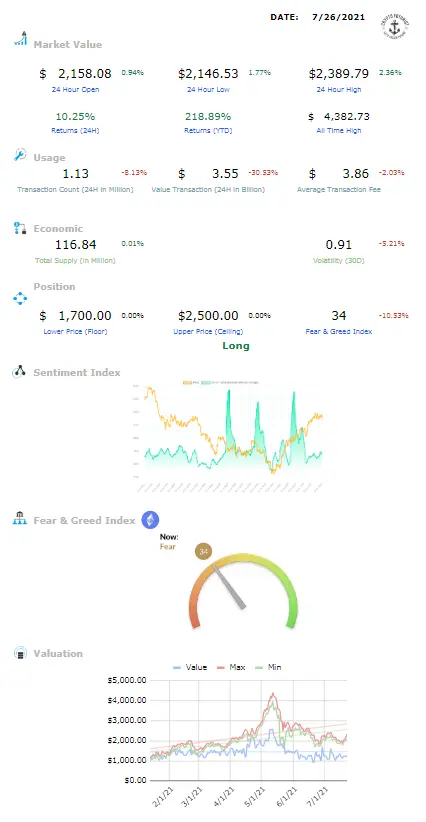Click the Returns (YTD) label
The image size is (426, 822).
tap(208, 131)
